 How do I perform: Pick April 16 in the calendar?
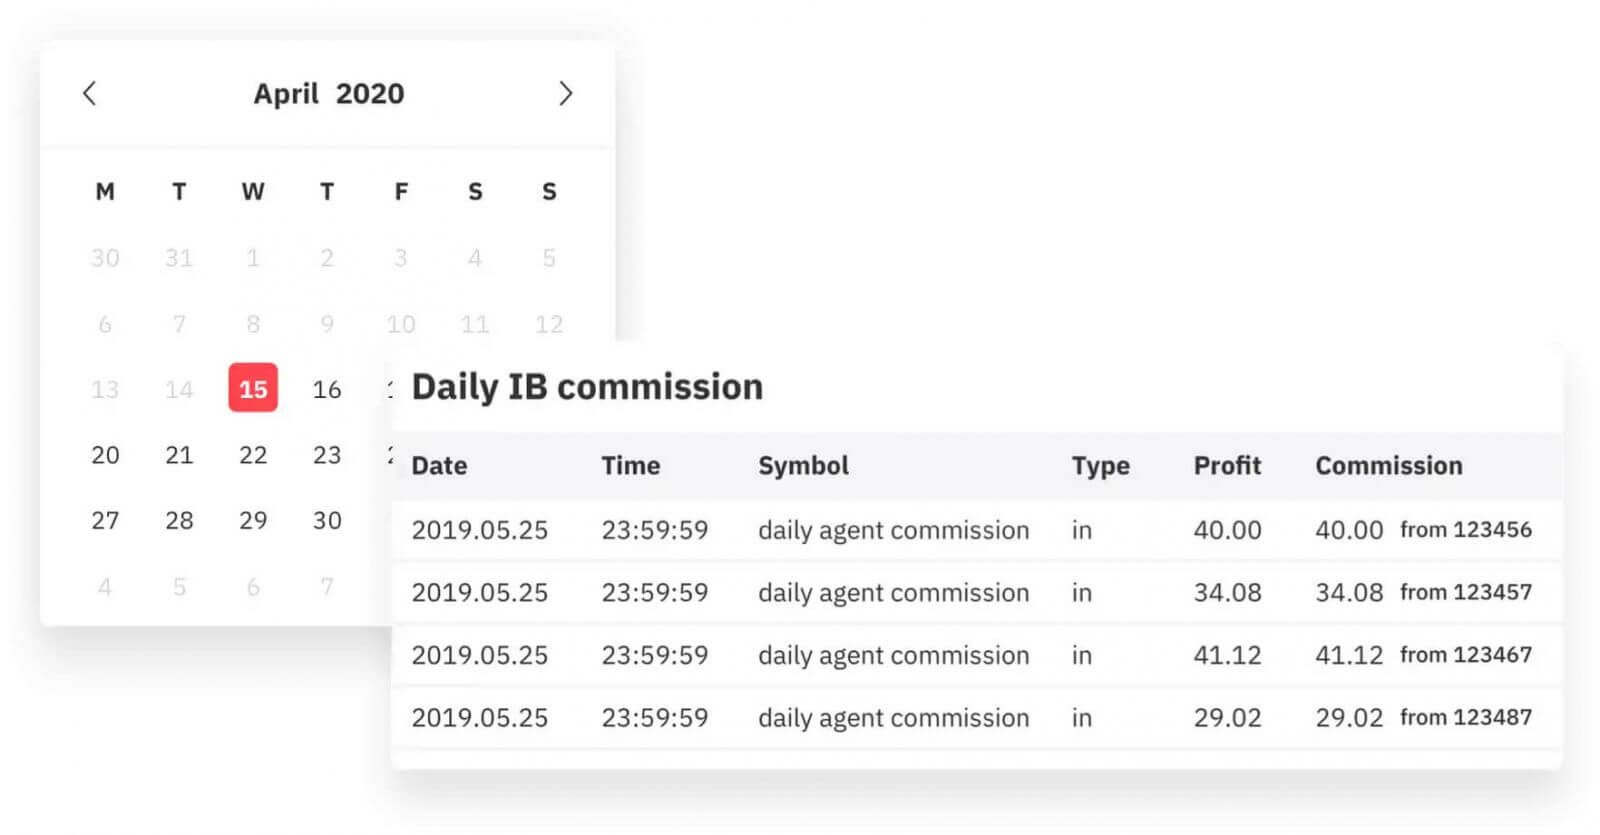327,389
